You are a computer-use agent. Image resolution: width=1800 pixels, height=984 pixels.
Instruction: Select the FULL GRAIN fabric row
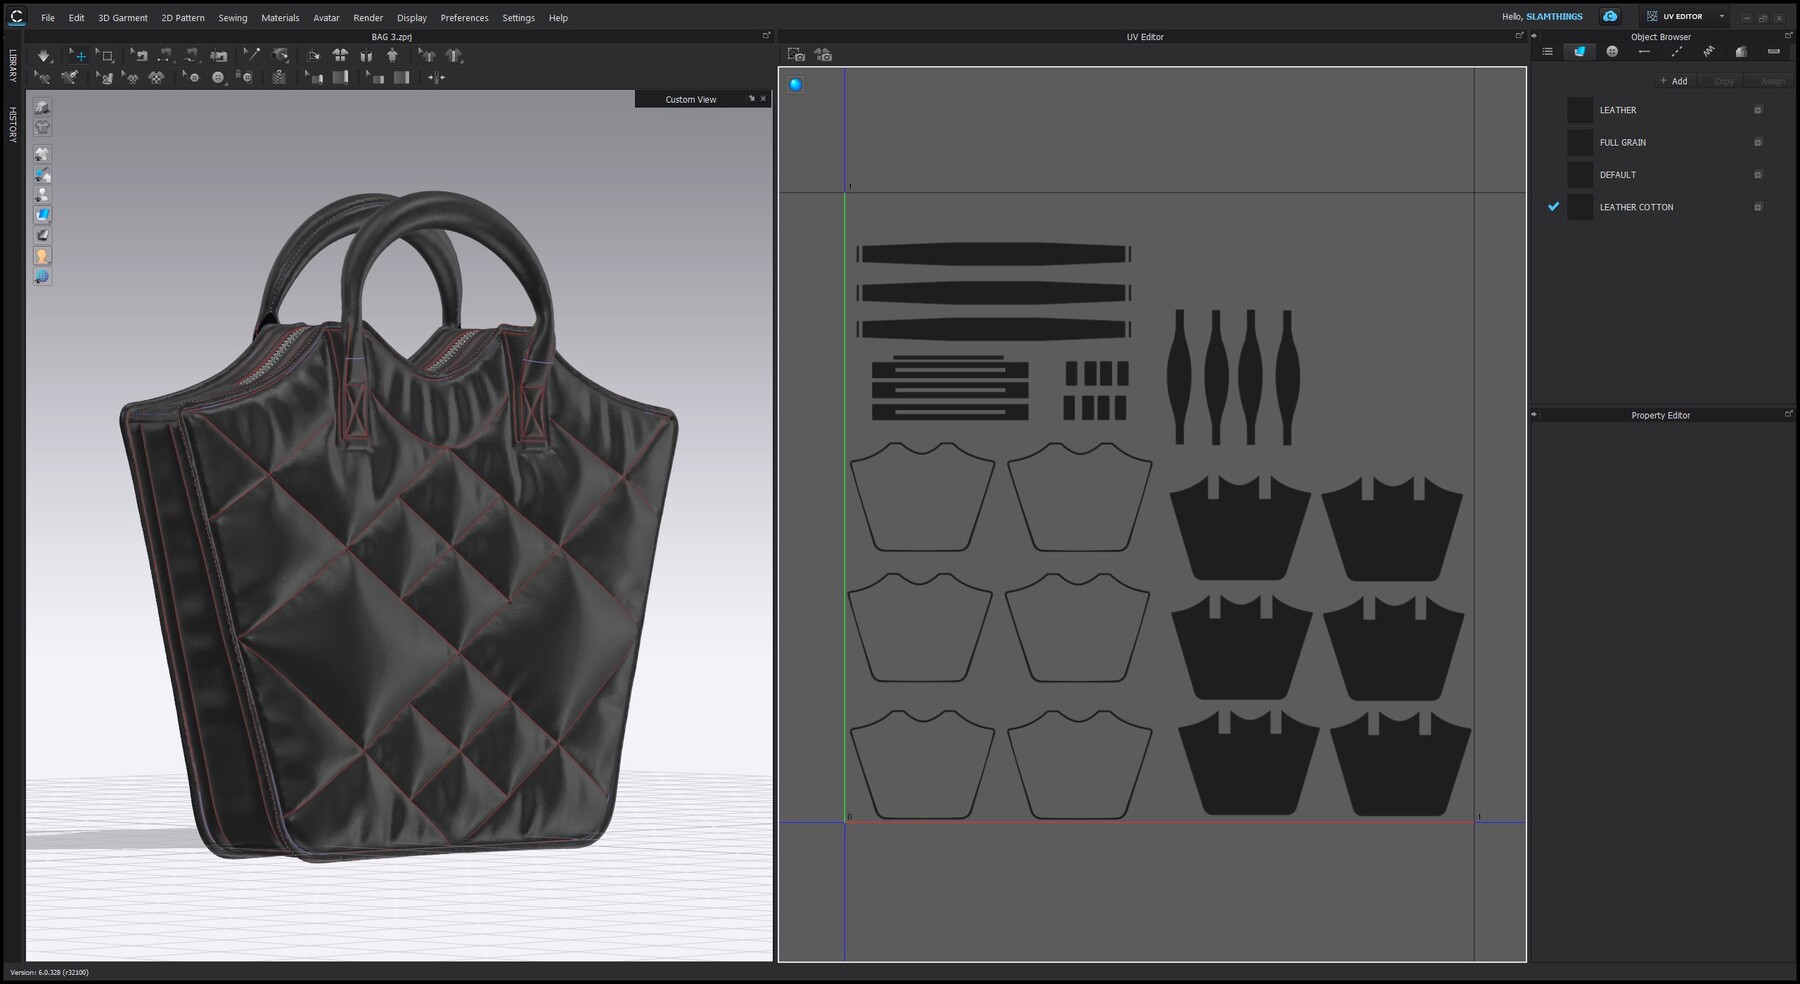coord(1663,142)
